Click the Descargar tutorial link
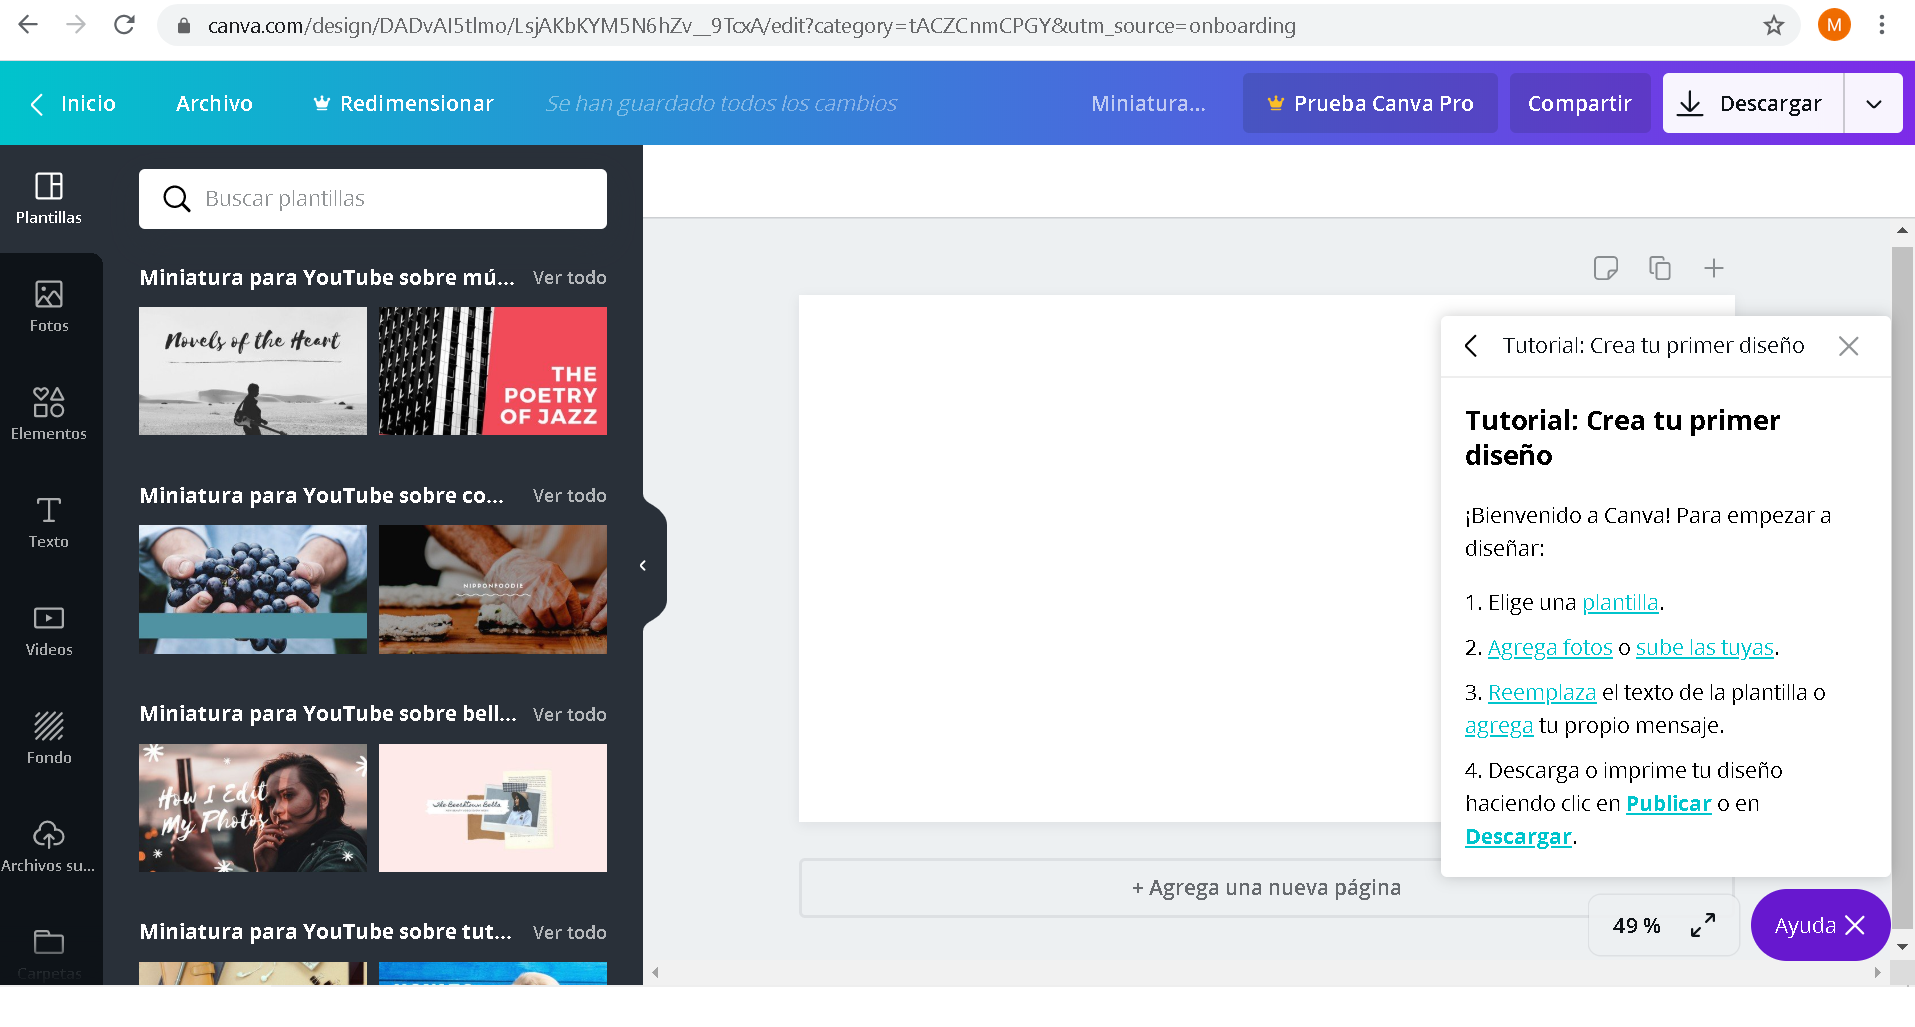This screenshot has height=1027, width=1915. [x=1518, y=837]
